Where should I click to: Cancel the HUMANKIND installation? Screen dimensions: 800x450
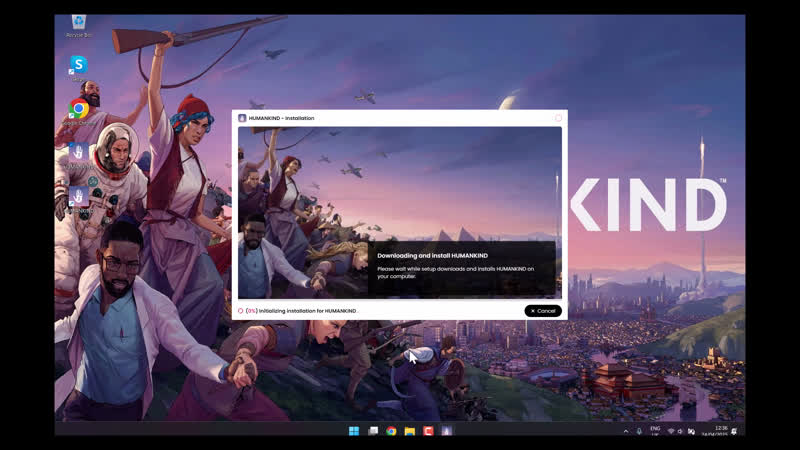[x=543, y=311]
